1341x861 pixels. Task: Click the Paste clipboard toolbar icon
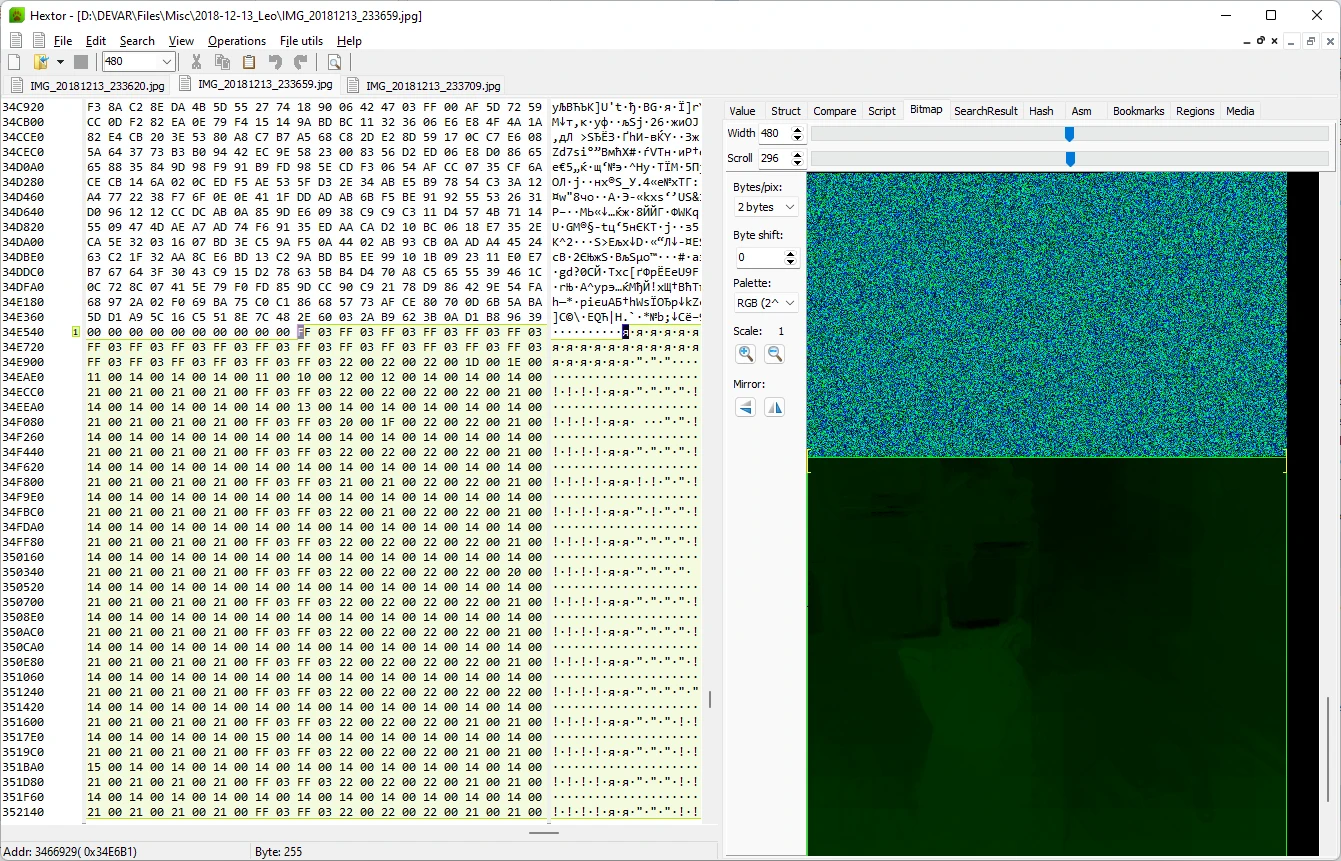tap(249, 62)
